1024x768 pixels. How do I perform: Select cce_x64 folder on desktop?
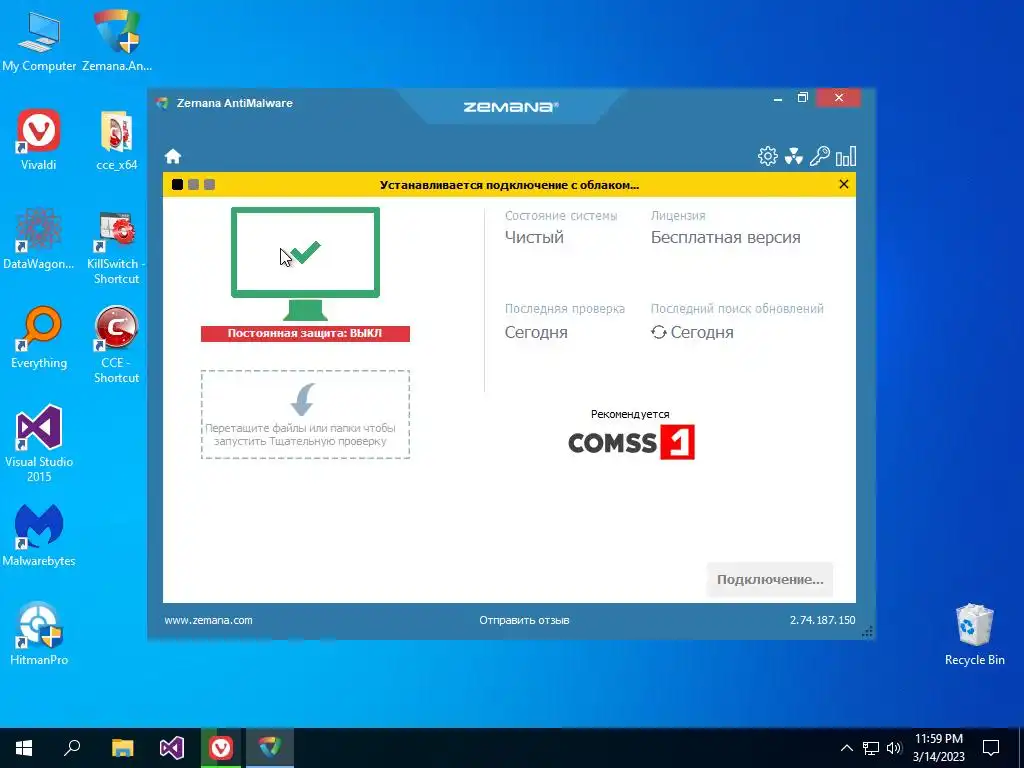(x=117, y=140)
